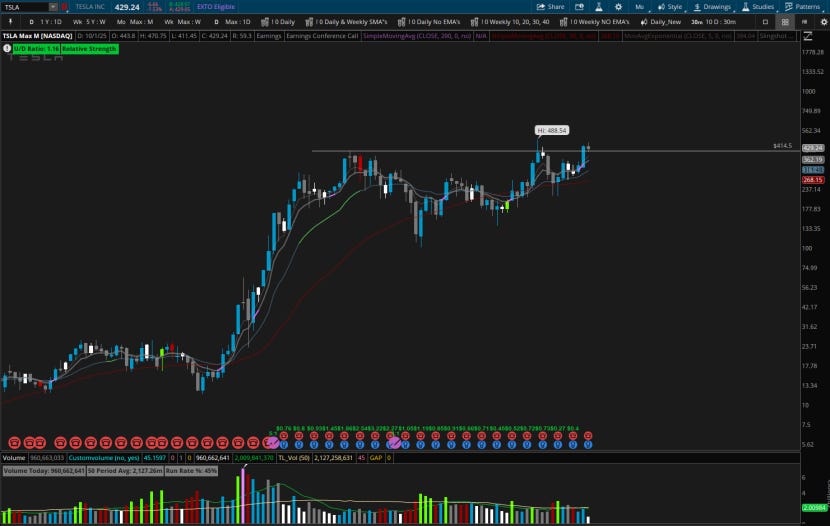Viewport: 830px width, 526px height.
Task: Switch to the single chart layout icon
Action: tap(765, 22)
